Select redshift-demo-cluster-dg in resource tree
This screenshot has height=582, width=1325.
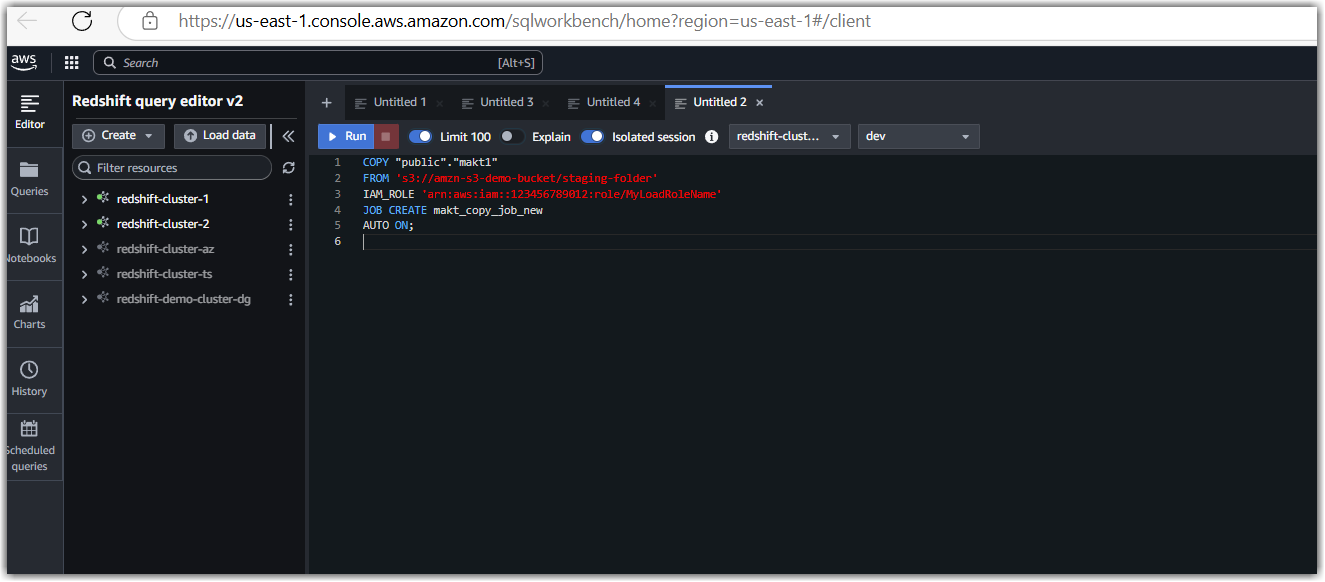coord(183,299)
